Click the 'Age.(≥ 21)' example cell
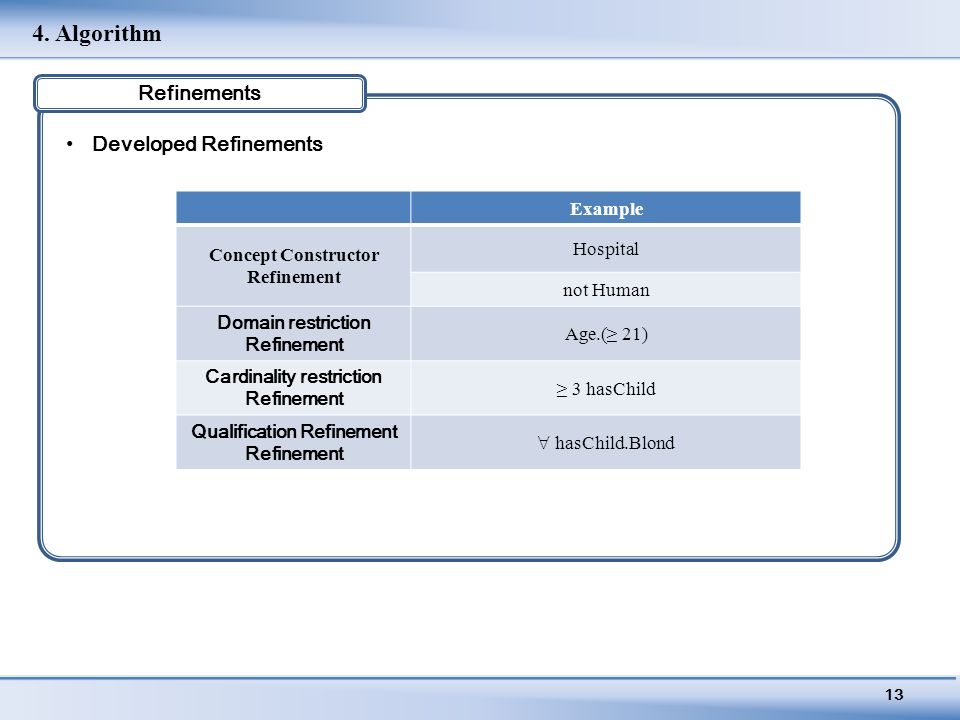The width and height of the screenshot is (960, 720). [x=606, y=334]
